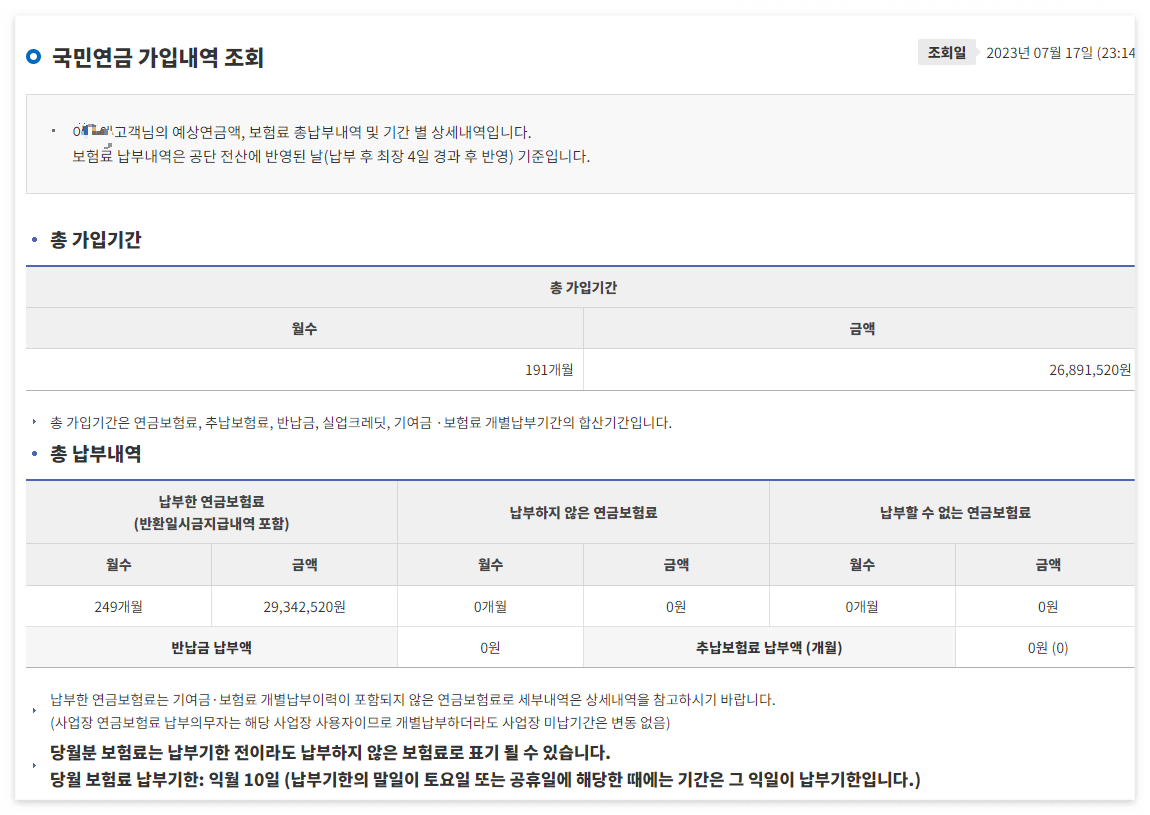Select the 29,342,520원 paid premium amount
This screenshot has height=815, width=1150.
(x=304, y=606)
